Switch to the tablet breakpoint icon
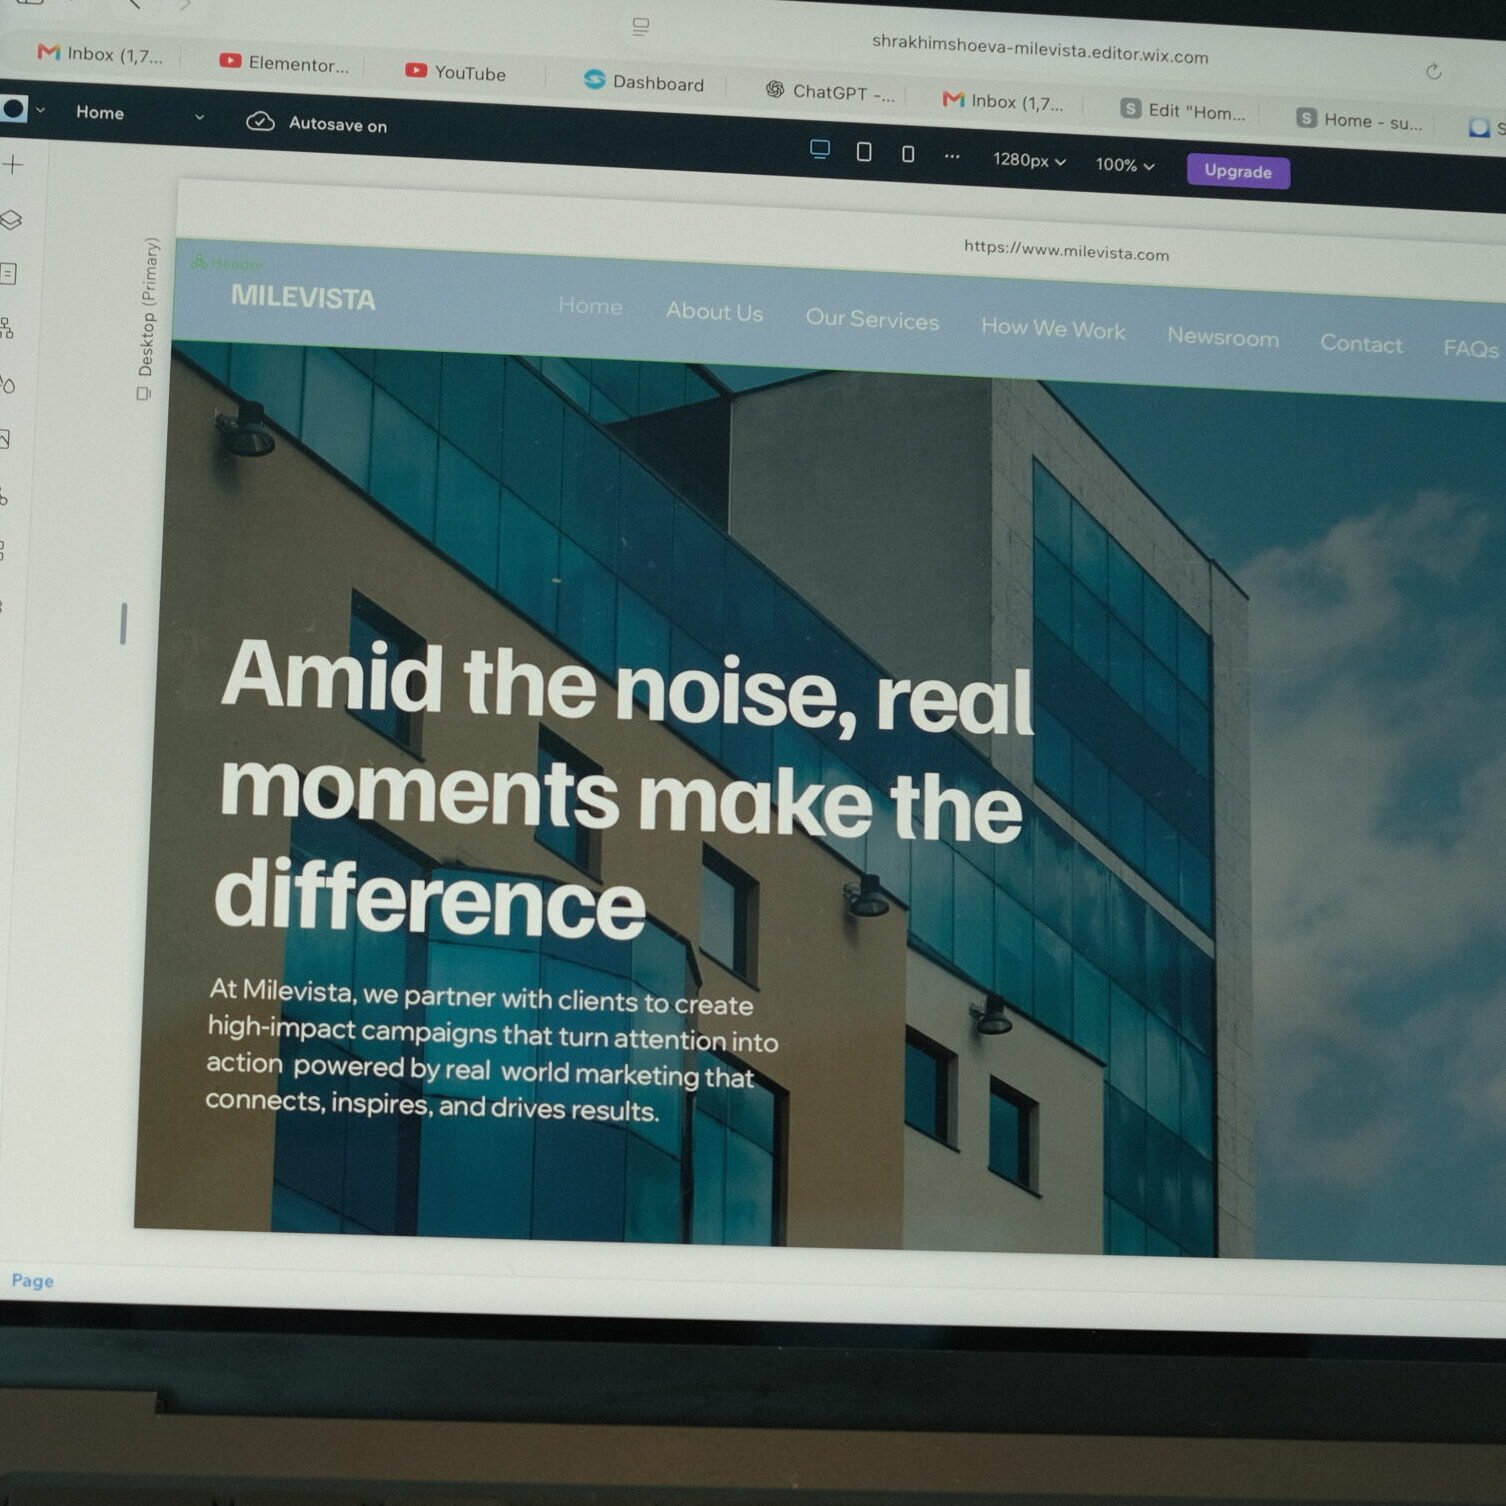The width and height of the screenshot is (1506, 1506). click(x=864, y=152)
